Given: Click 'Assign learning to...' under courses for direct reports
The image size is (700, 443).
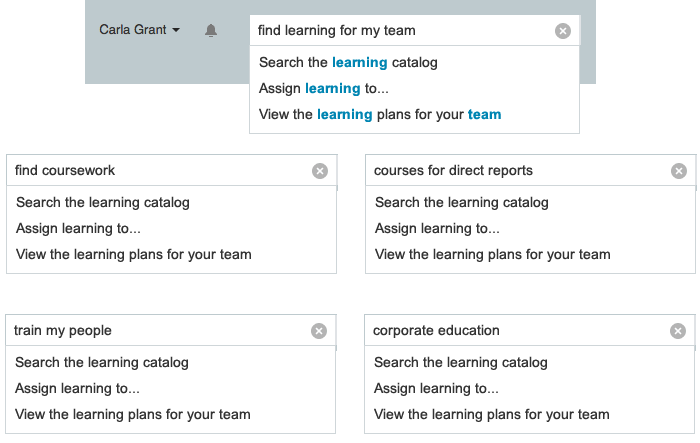Looking at the screenshot, I should (437, 228).
